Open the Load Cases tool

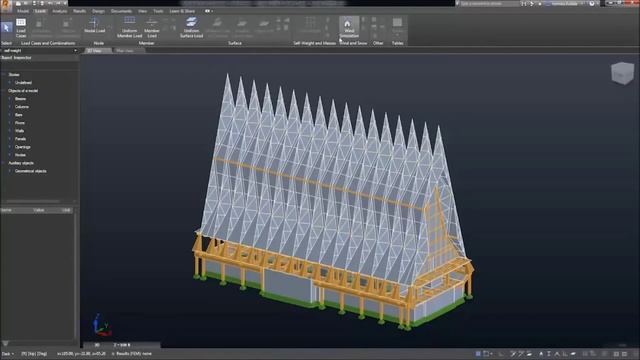[21, 28]
